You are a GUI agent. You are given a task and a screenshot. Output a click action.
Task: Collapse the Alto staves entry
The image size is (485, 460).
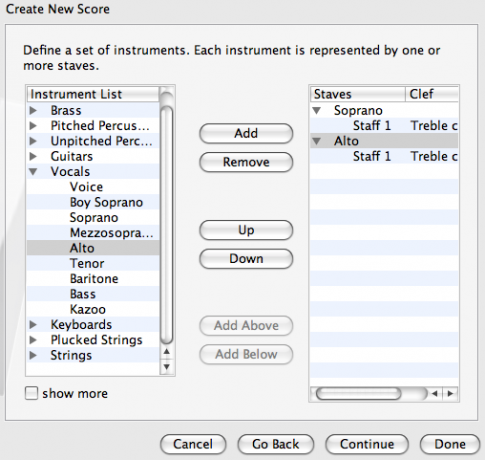(x=317, y=141)
